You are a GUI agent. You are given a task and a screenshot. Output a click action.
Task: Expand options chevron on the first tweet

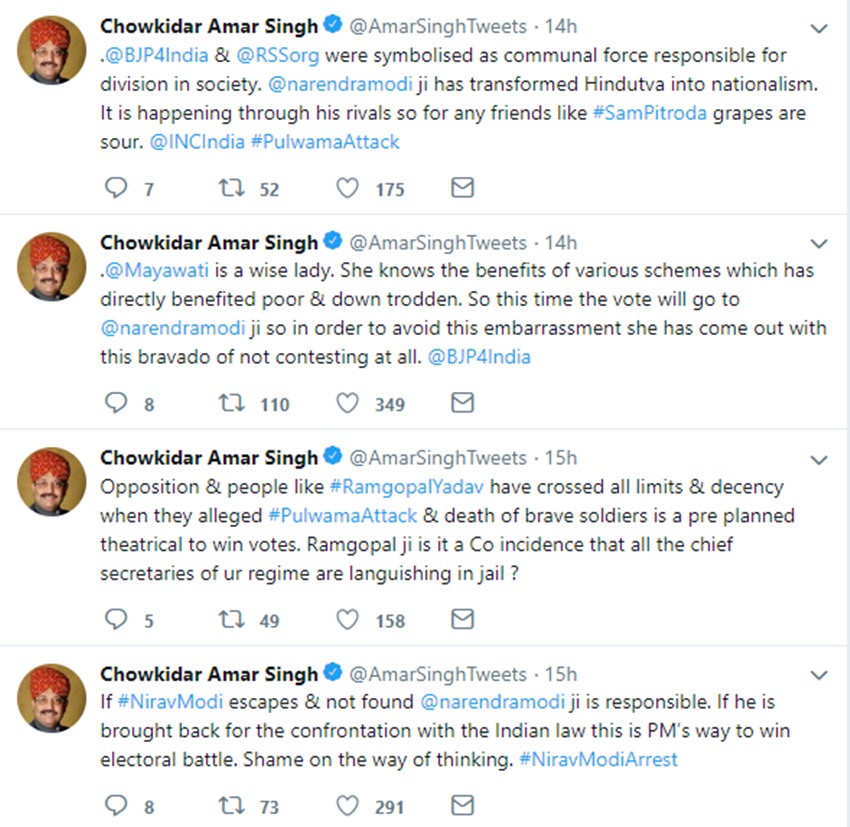coord(819,28)
